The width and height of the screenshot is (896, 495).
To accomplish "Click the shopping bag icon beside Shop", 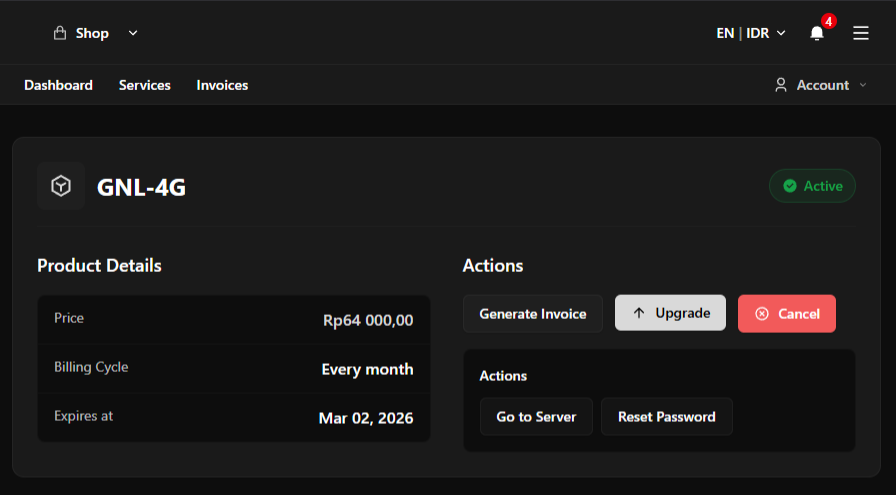I will point(60,33).
